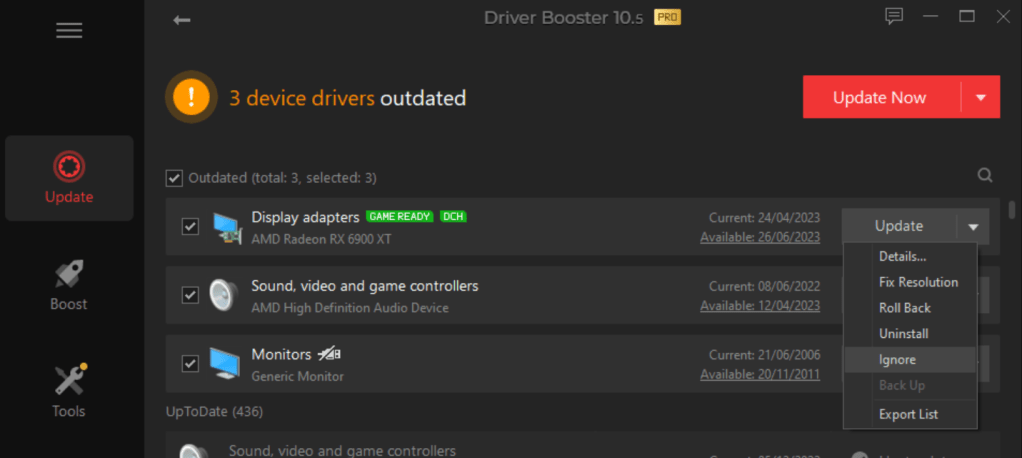This screenshot has height=458, width=1022.
Task: Click the icon beside Monitors label
Action: click(329, 354)
